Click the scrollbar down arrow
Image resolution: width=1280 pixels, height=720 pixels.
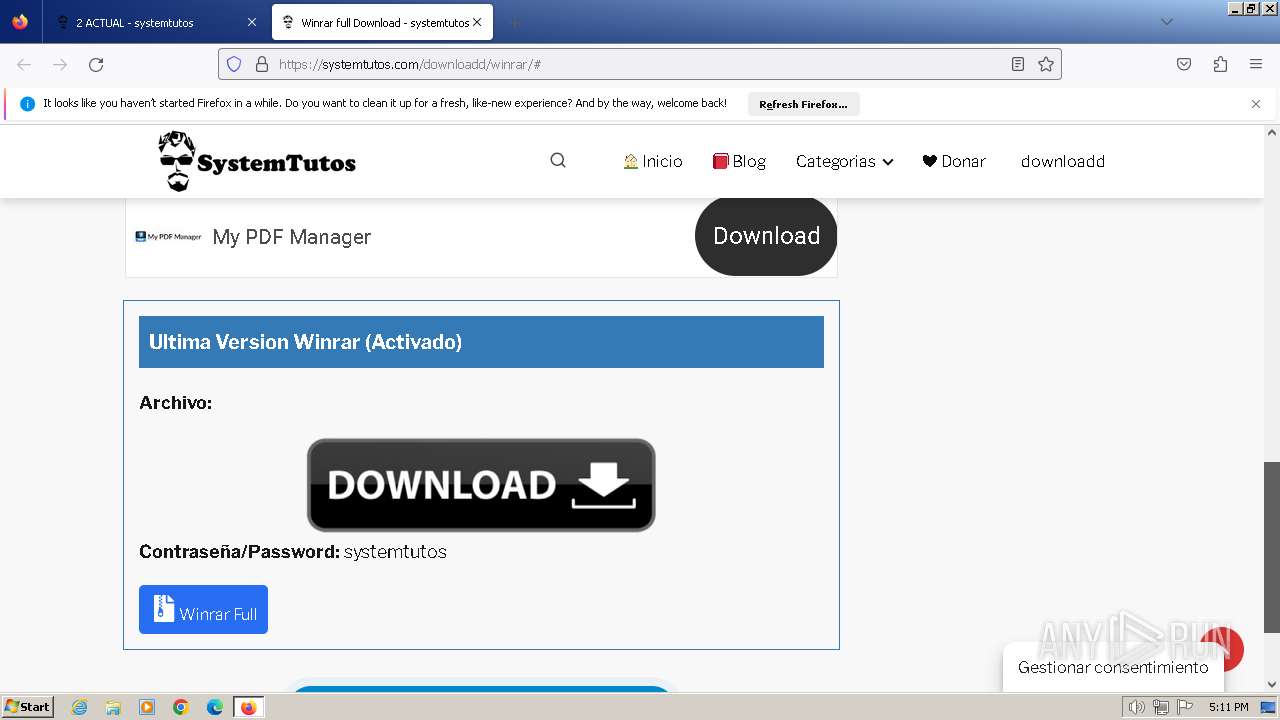click(x=1272, y=685)
